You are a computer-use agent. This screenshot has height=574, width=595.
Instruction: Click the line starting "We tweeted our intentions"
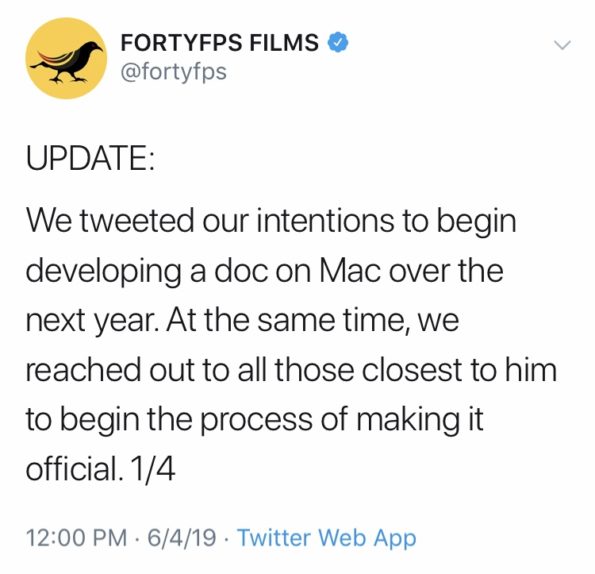pyautogui.click(x=271, y=221)
